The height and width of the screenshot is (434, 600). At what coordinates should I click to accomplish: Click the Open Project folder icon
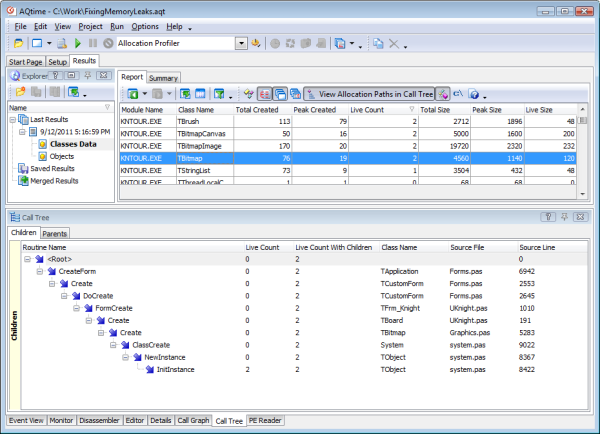coord(18,43)
